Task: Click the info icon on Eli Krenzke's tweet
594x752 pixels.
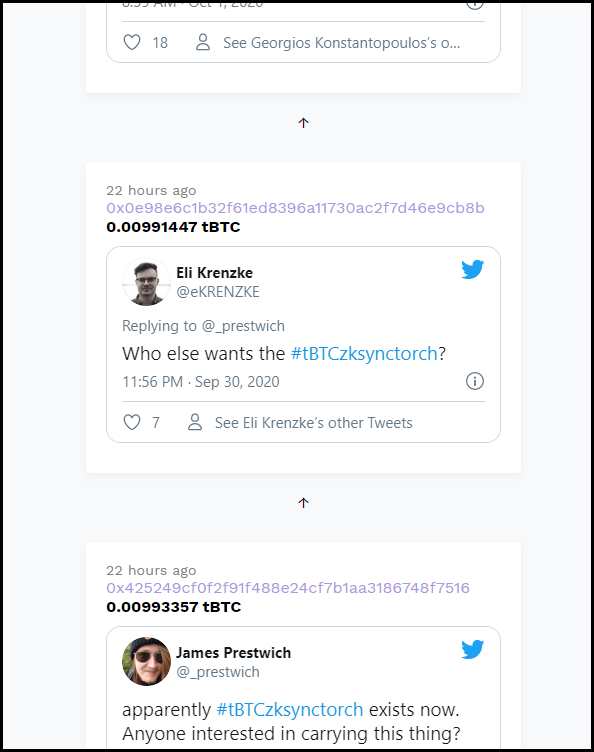Action: [x=475, y=381]
